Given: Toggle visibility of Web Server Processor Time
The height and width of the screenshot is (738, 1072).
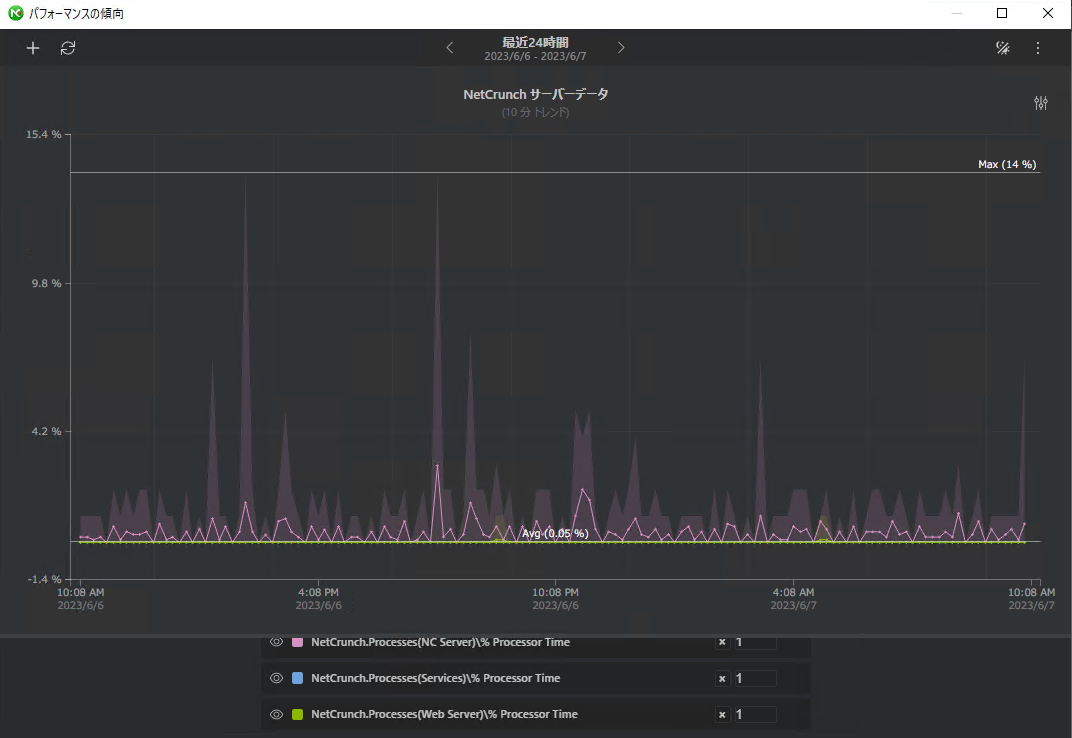Looking at the screenshot, I should click(x=276, y=714).
